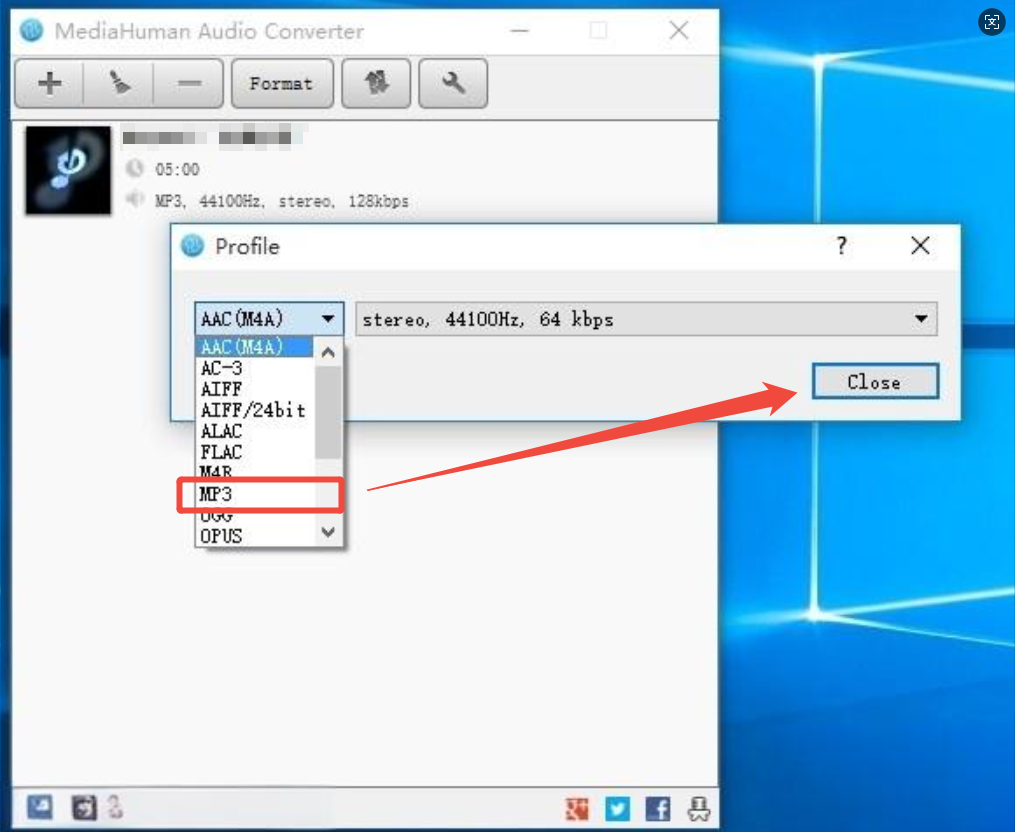Minimize the MediaHuman Audio Converter window
1015x834 pixels.
point(520,30)
